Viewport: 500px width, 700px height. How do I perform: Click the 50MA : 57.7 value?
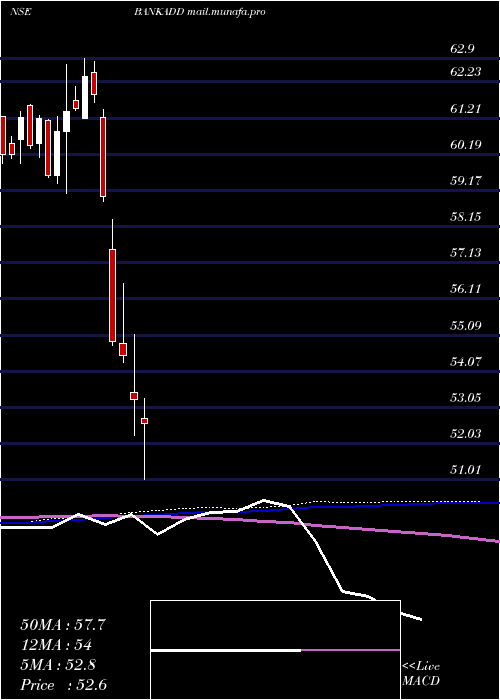[63, 625]
